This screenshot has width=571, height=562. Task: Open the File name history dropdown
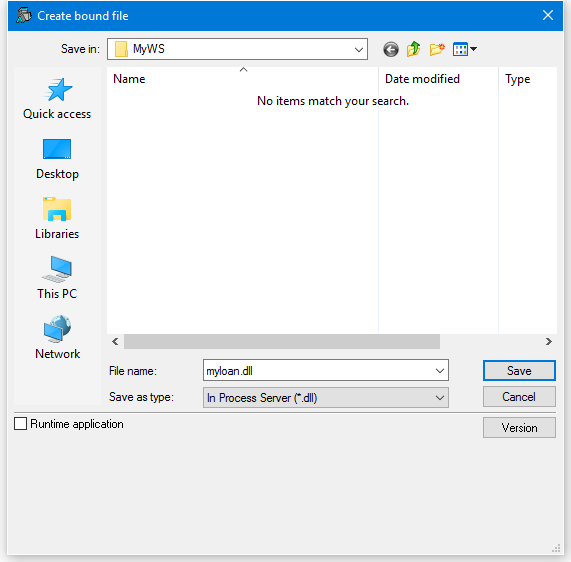coord(440,371)
